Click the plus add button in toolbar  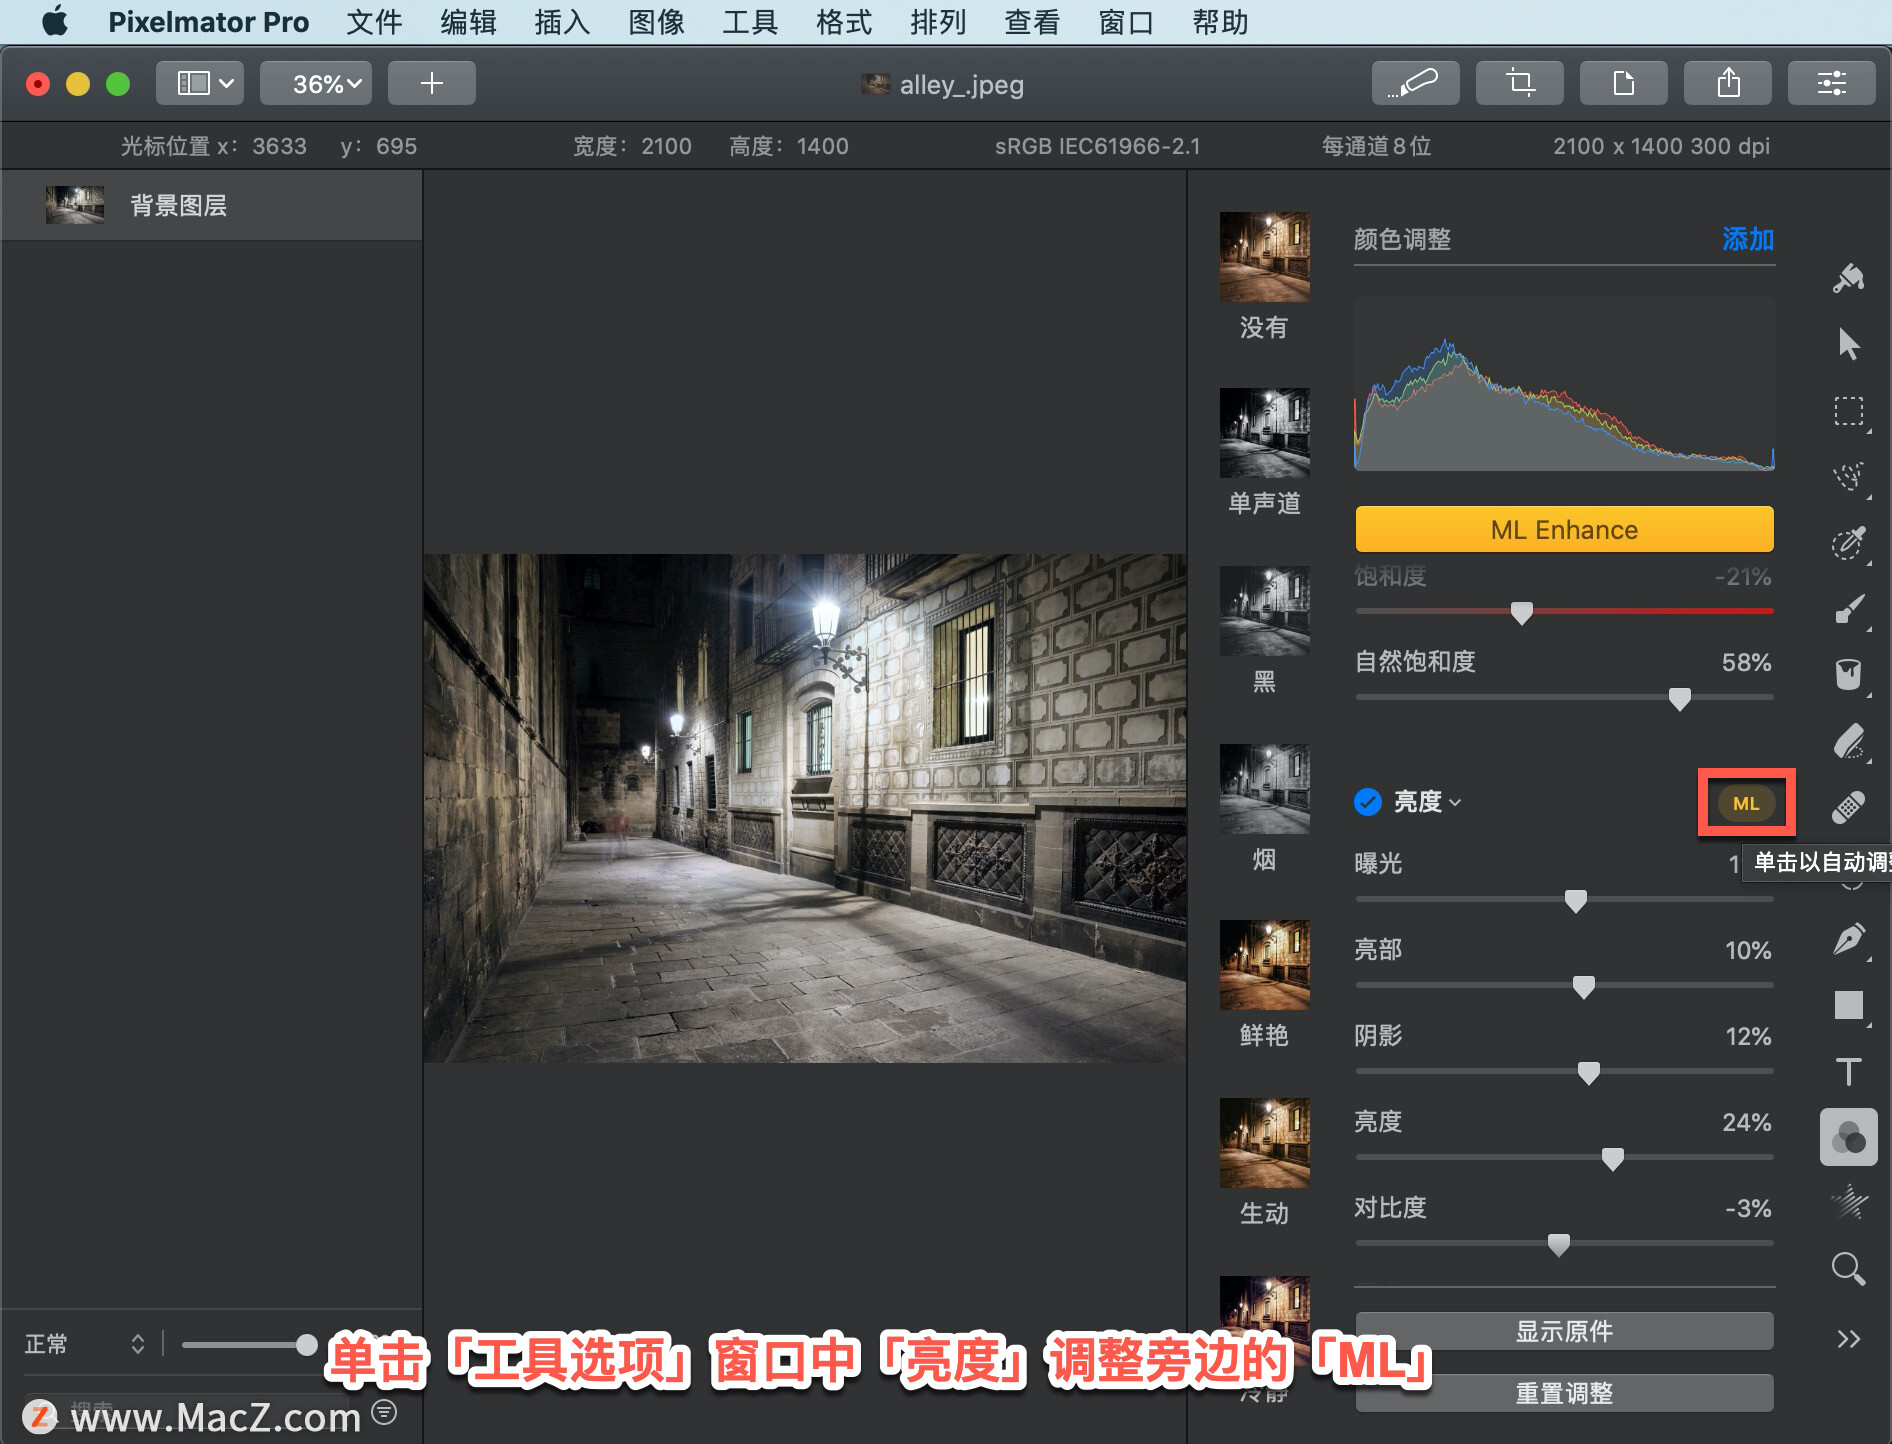click(432, 83)
